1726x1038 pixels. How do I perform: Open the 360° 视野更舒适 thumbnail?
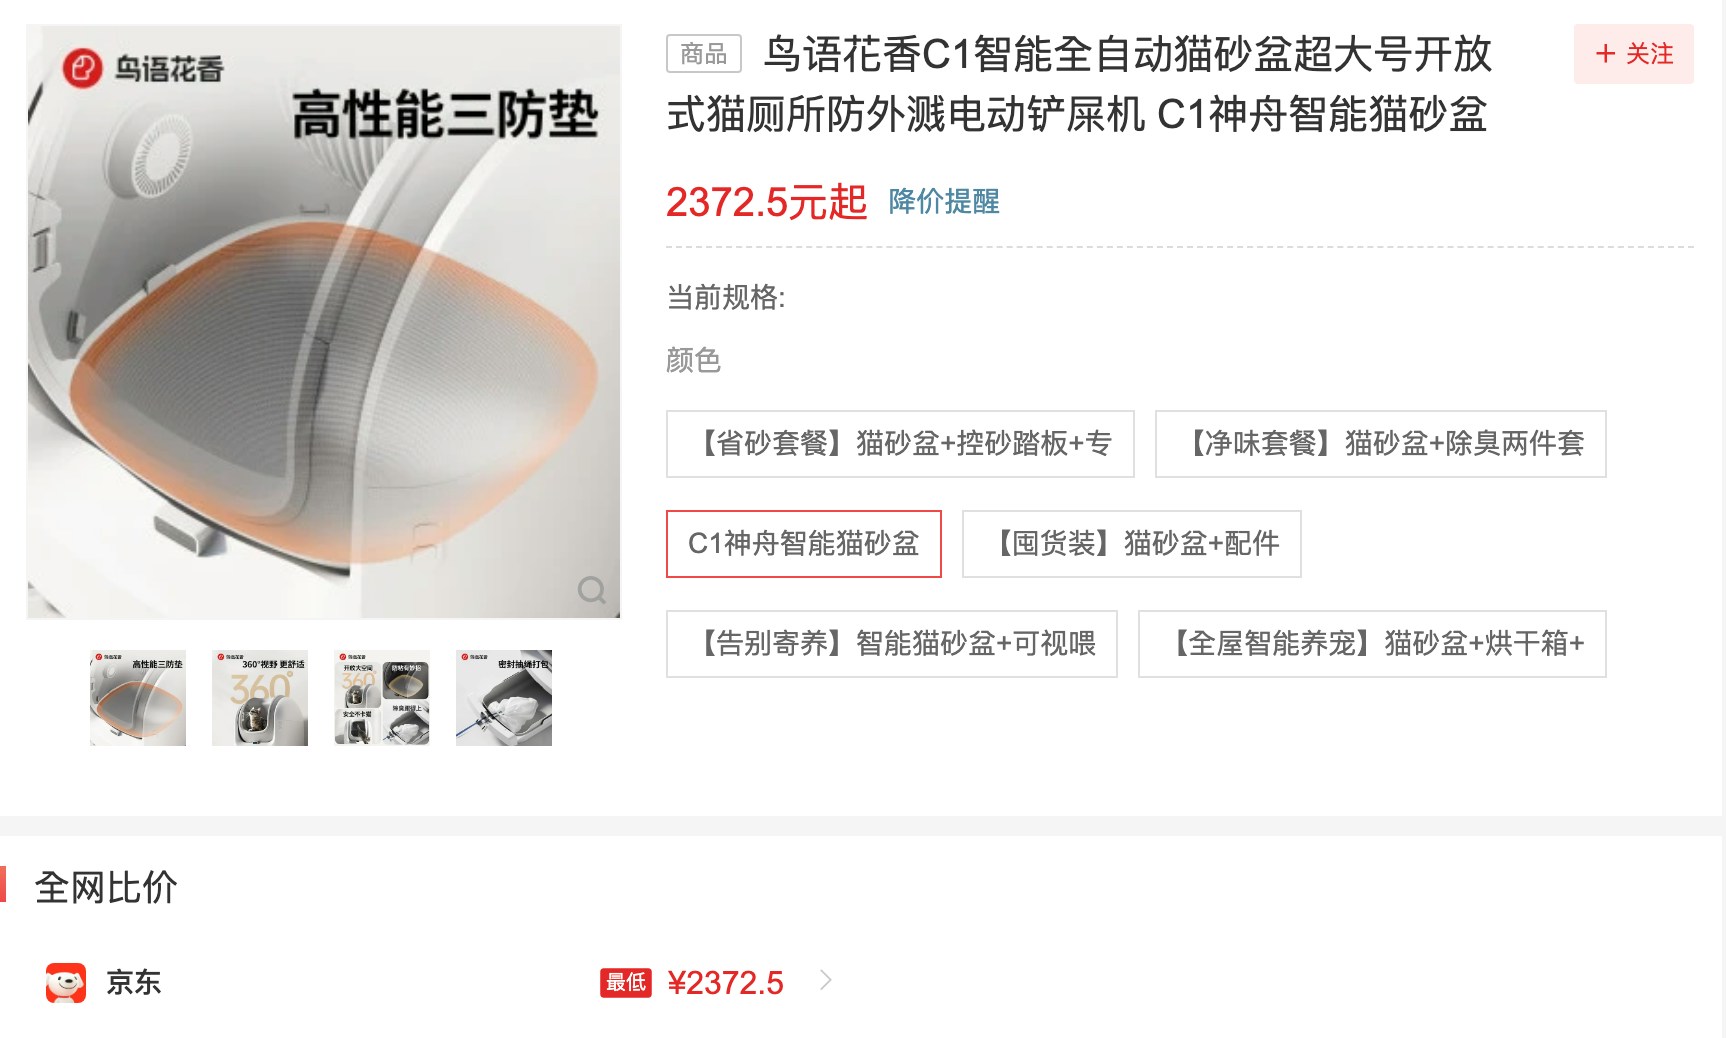pos(260,698)
